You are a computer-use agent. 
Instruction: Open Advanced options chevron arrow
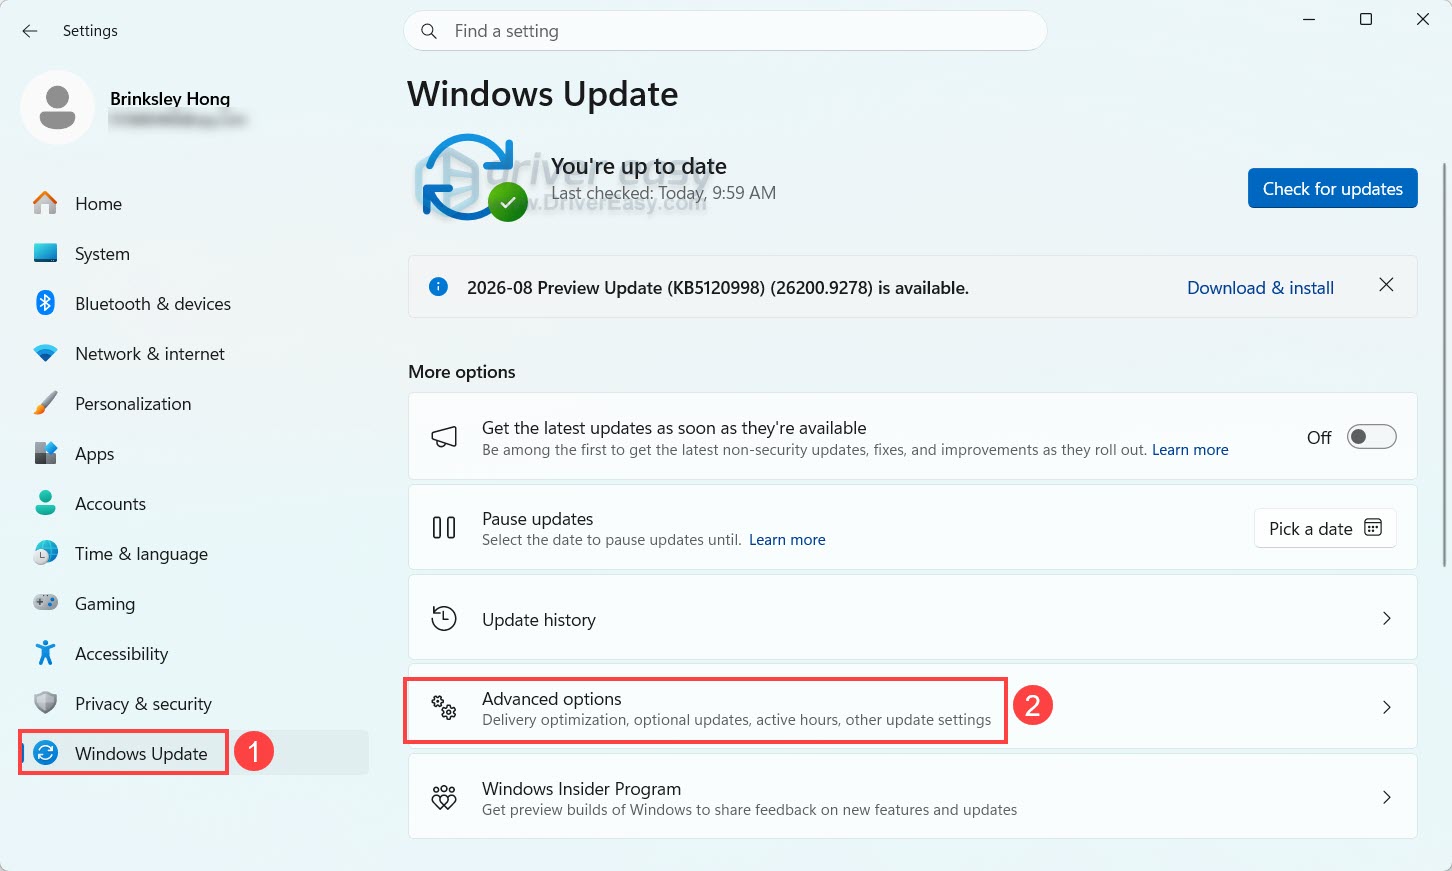(1386, 707)
